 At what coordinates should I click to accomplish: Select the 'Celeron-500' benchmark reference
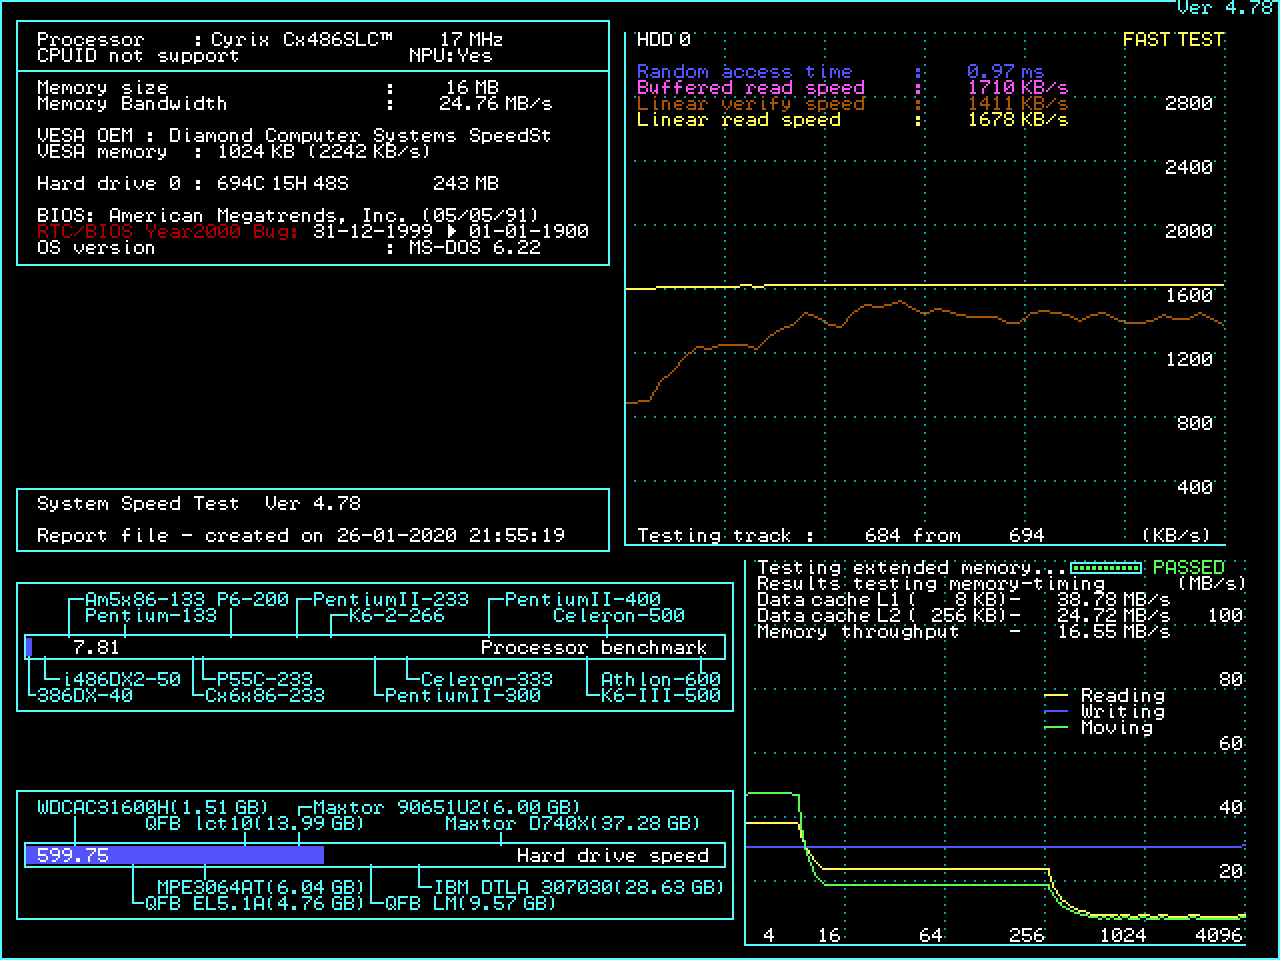point(619,616)
